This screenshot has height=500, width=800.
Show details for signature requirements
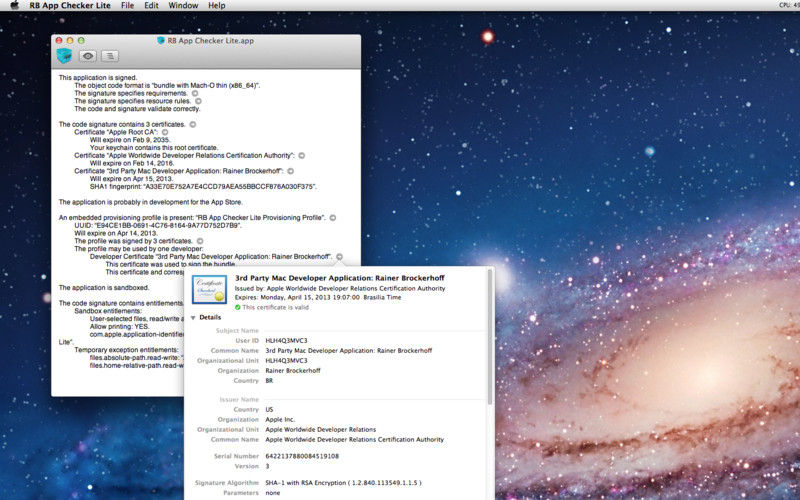click(x=195, y=93)
